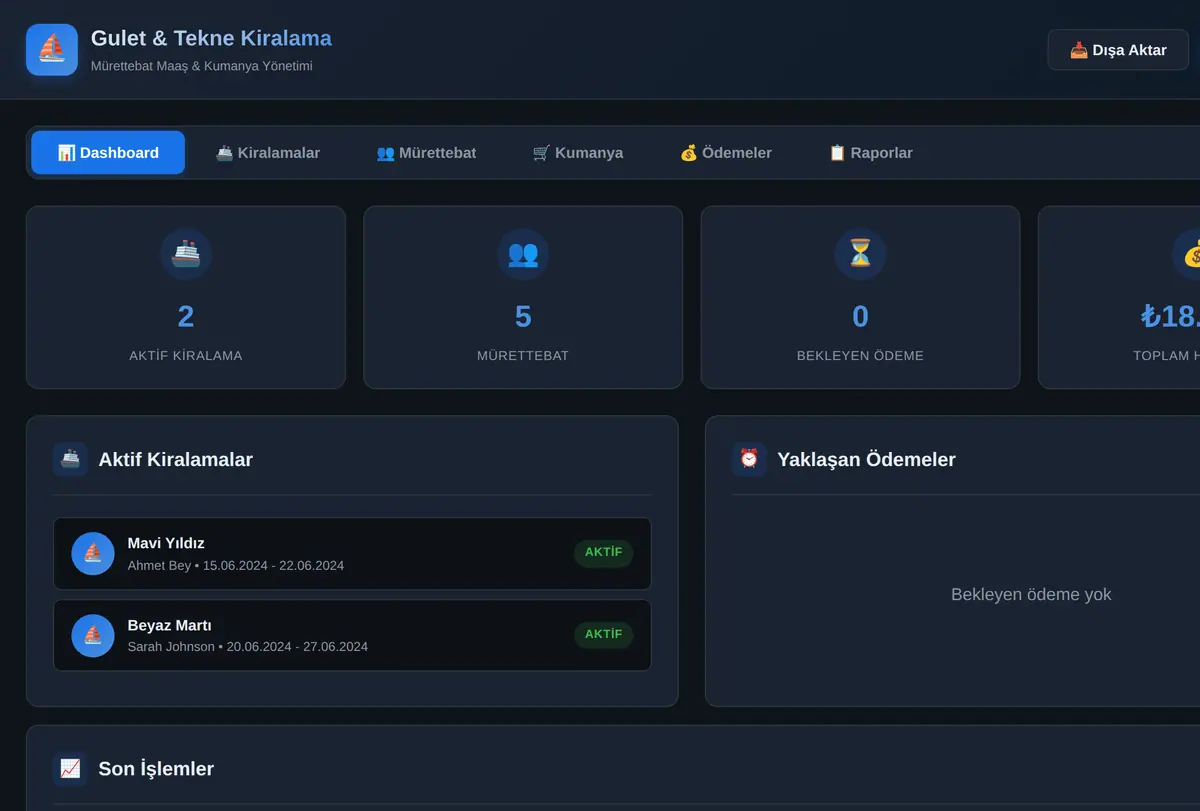Click the AKTİF badge on Beyaz Martı
Screen dimensions: 1200x811
(603, 635)
